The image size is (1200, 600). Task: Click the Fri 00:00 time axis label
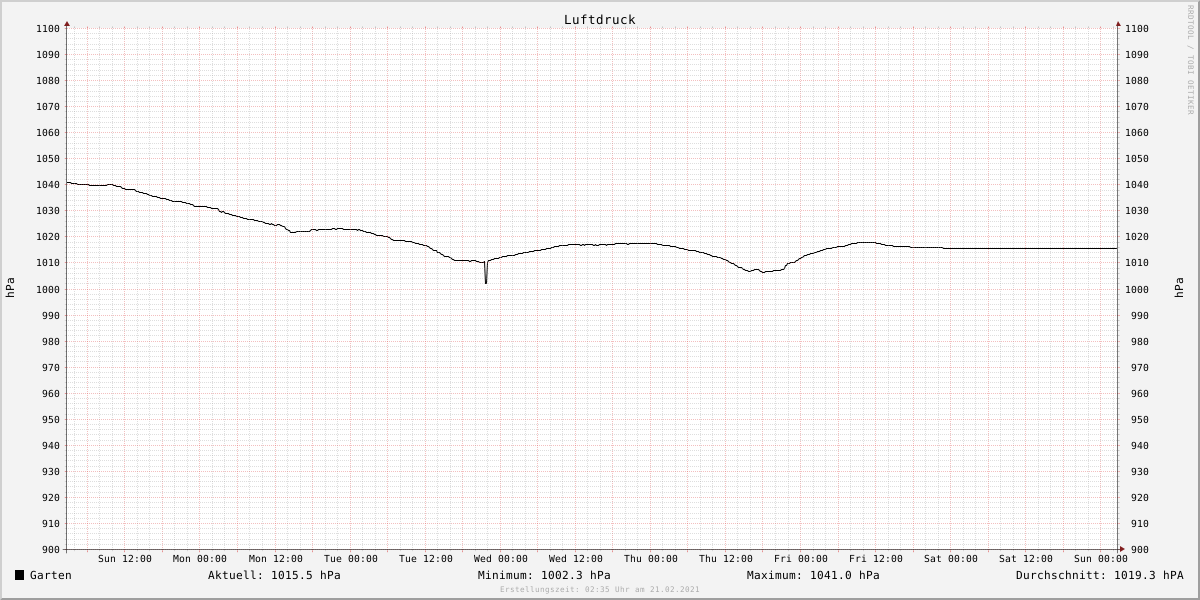point(801,559)
